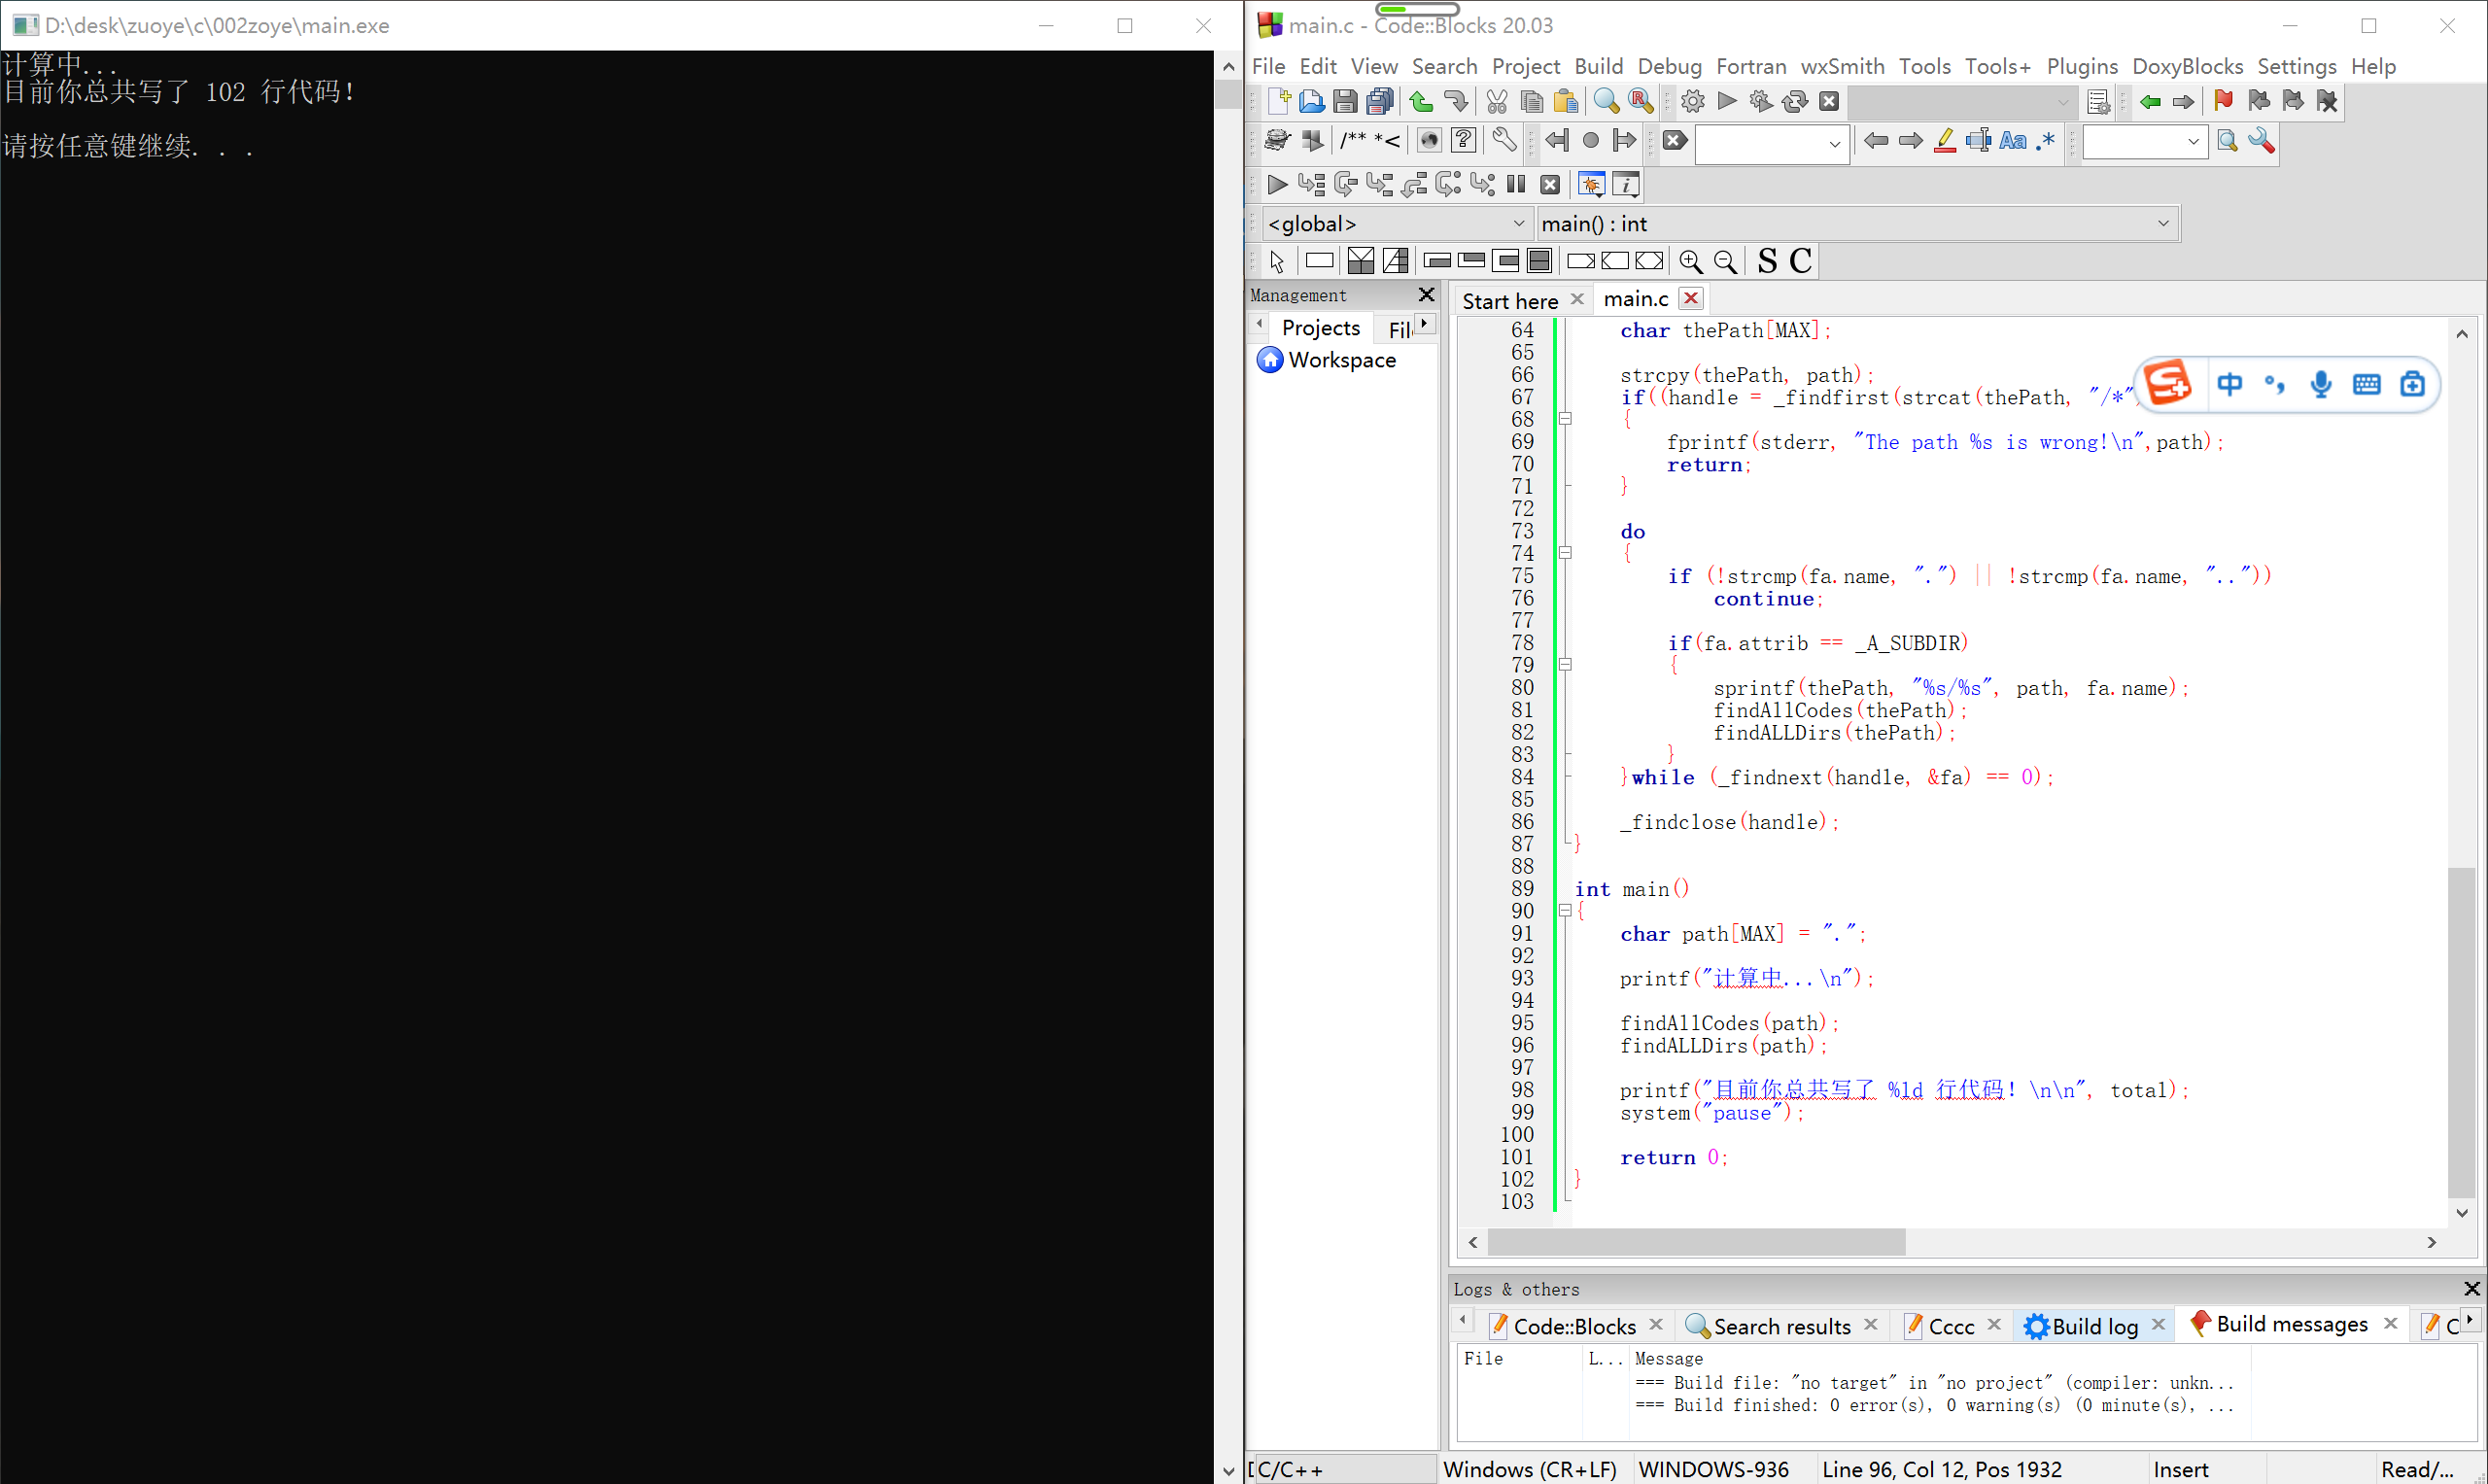Toggle highlight selected text marker
The image size is (2488, 1484).
click(1944, 141)
